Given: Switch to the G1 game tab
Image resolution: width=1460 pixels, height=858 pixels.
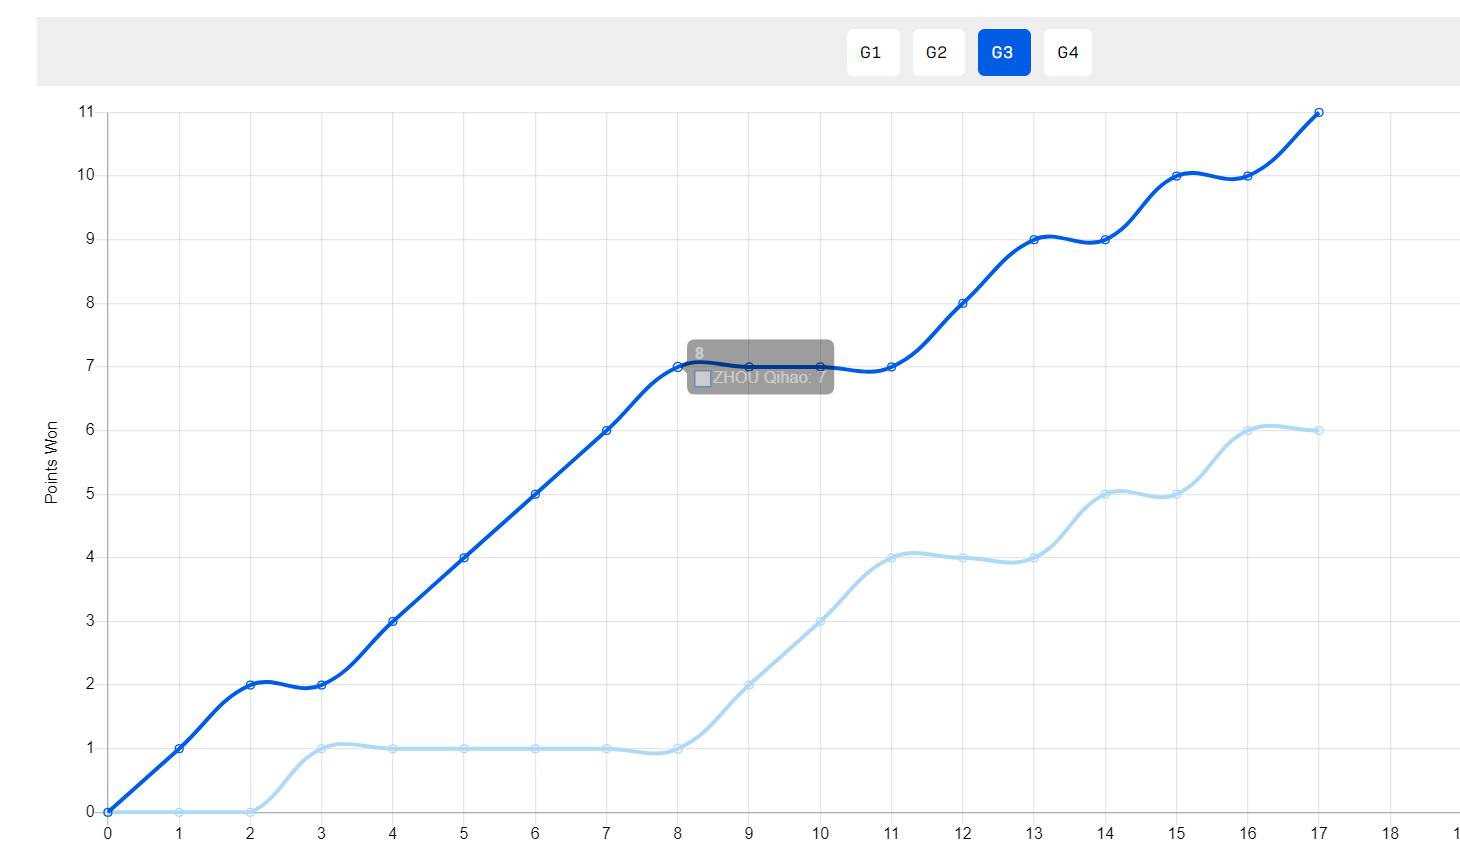Looking at the screenshot, I should point(873,52).
